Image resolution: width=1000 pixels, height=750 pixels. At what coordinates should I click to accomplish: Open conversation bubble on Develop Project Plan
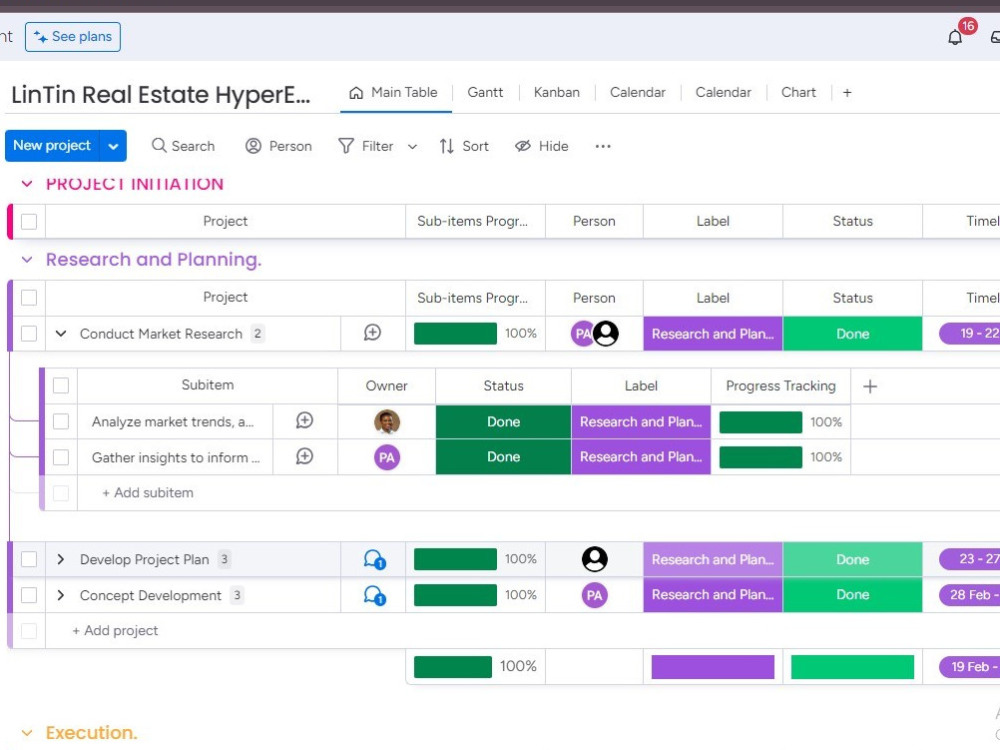click(x=371, y=559)
